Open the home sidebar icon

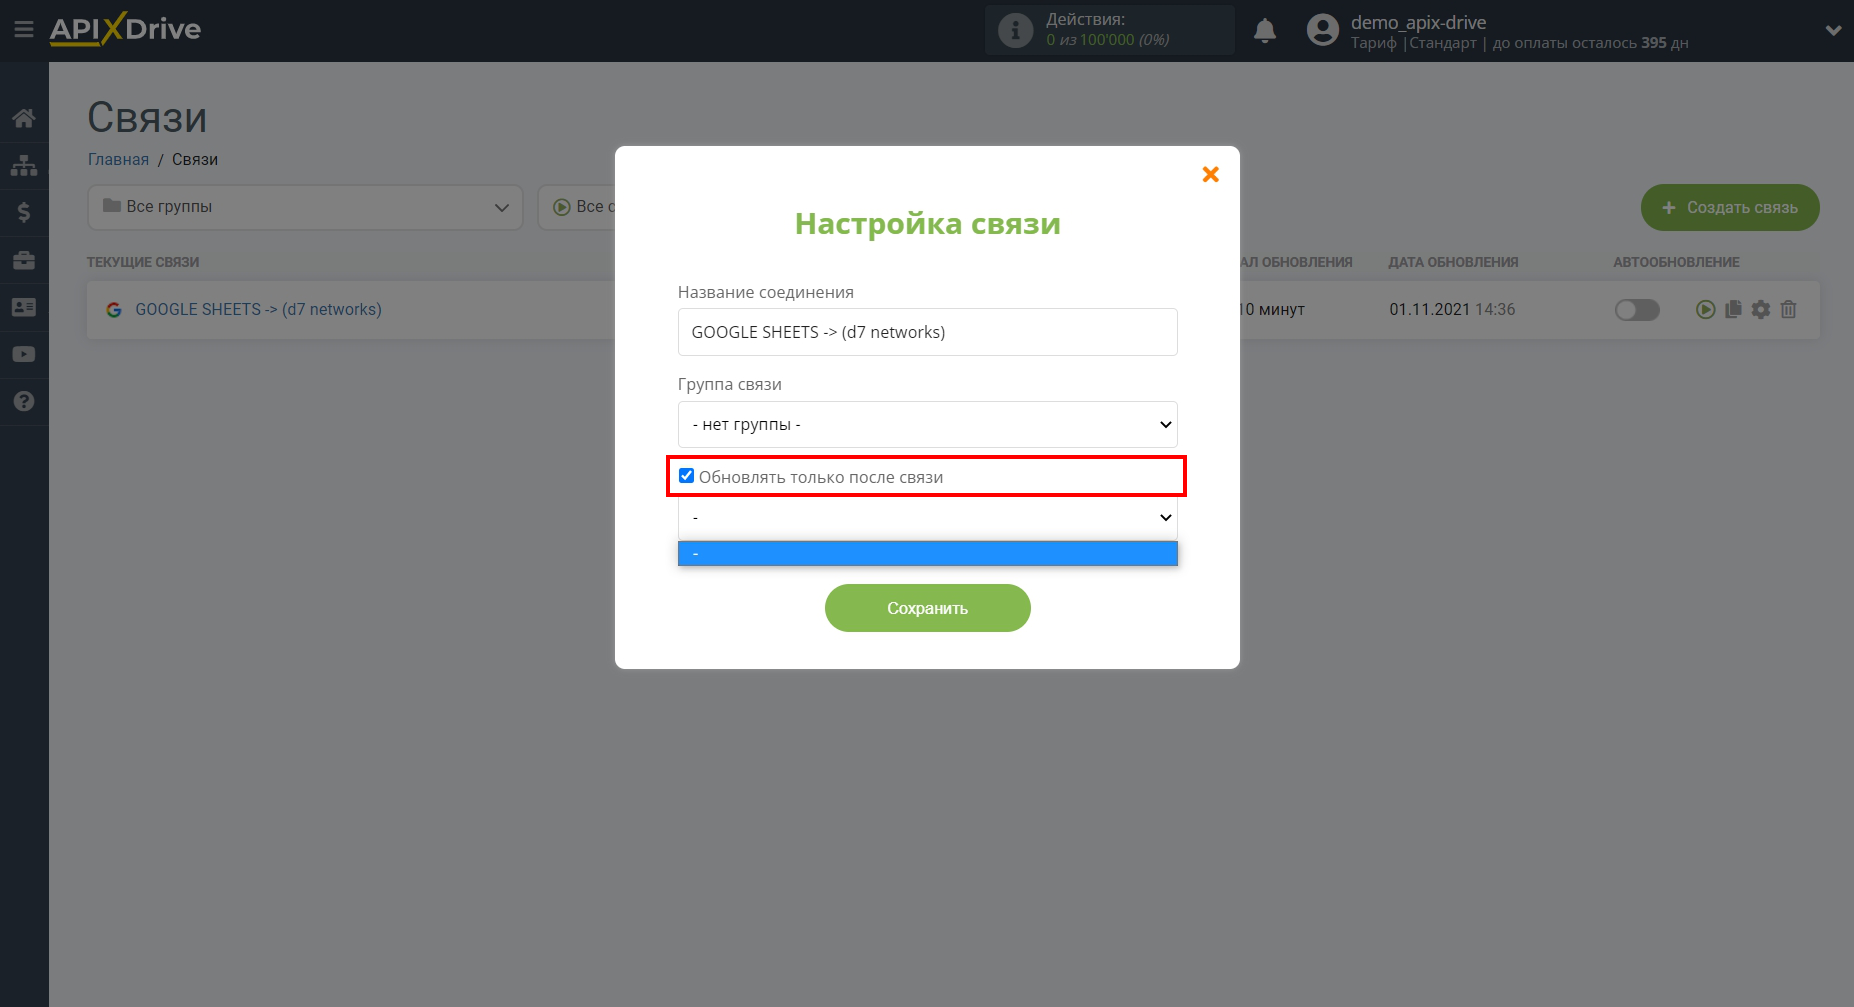24,118
